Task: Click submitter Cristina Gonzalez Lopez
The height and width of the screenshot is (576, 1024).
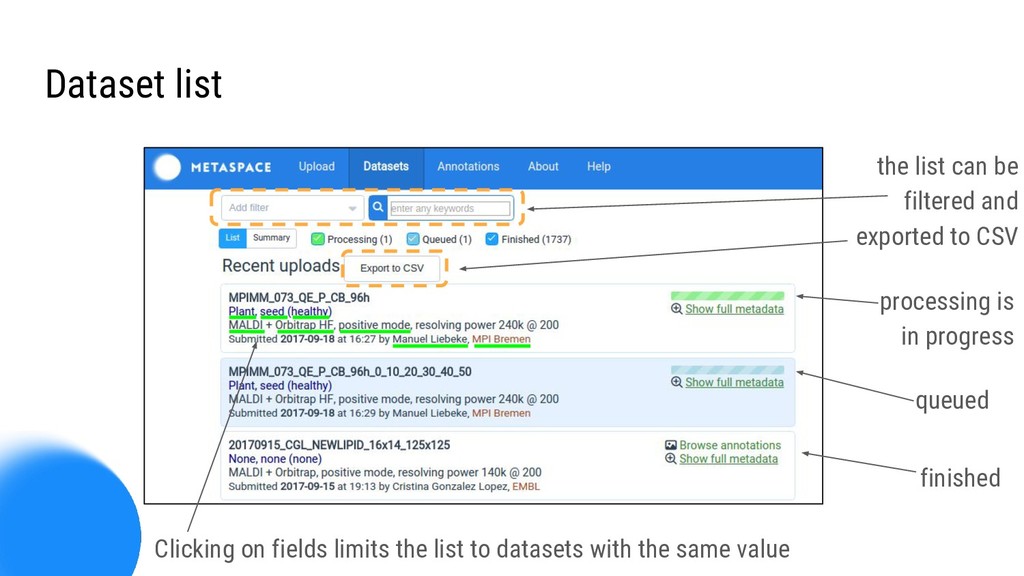Action: 450,487
